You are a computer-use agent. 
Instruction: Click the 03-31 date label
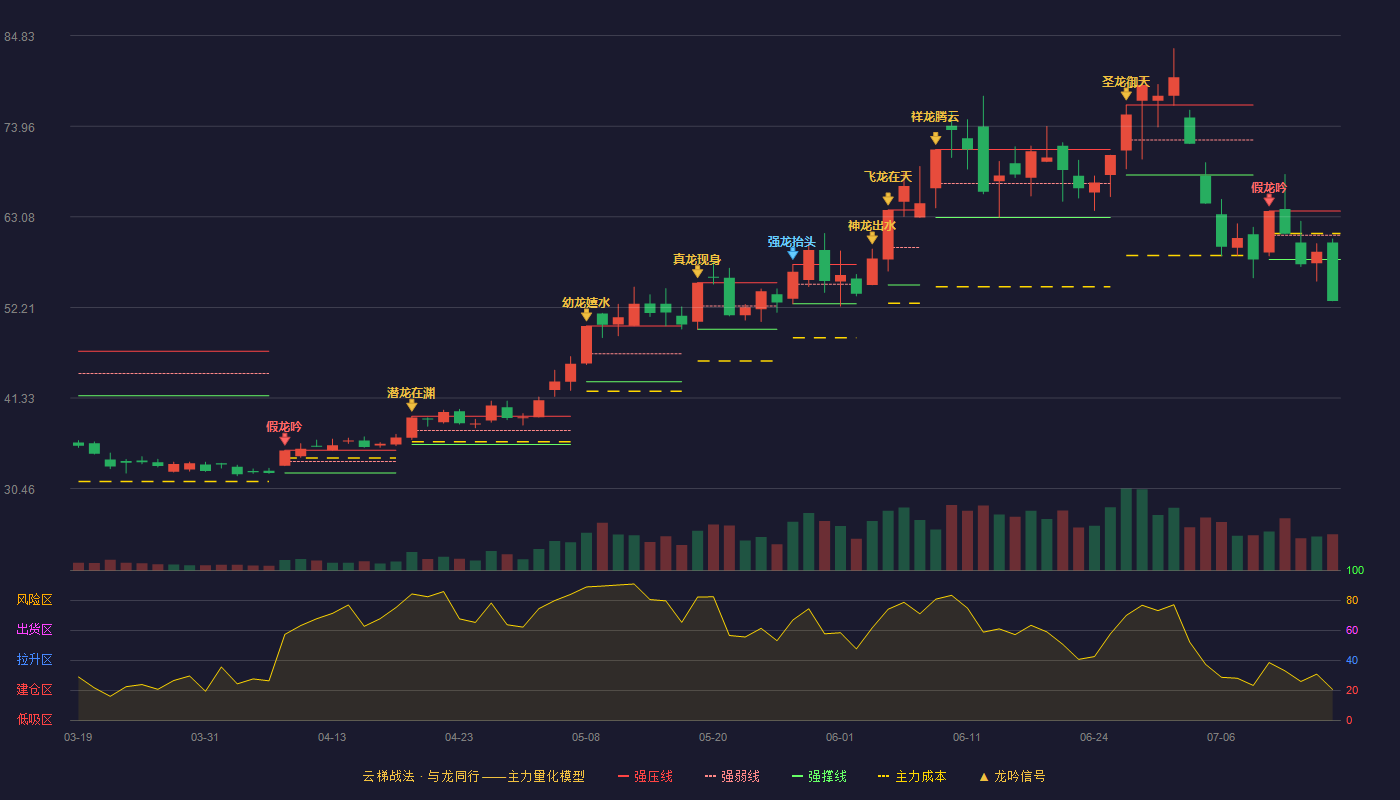[205, 737]
